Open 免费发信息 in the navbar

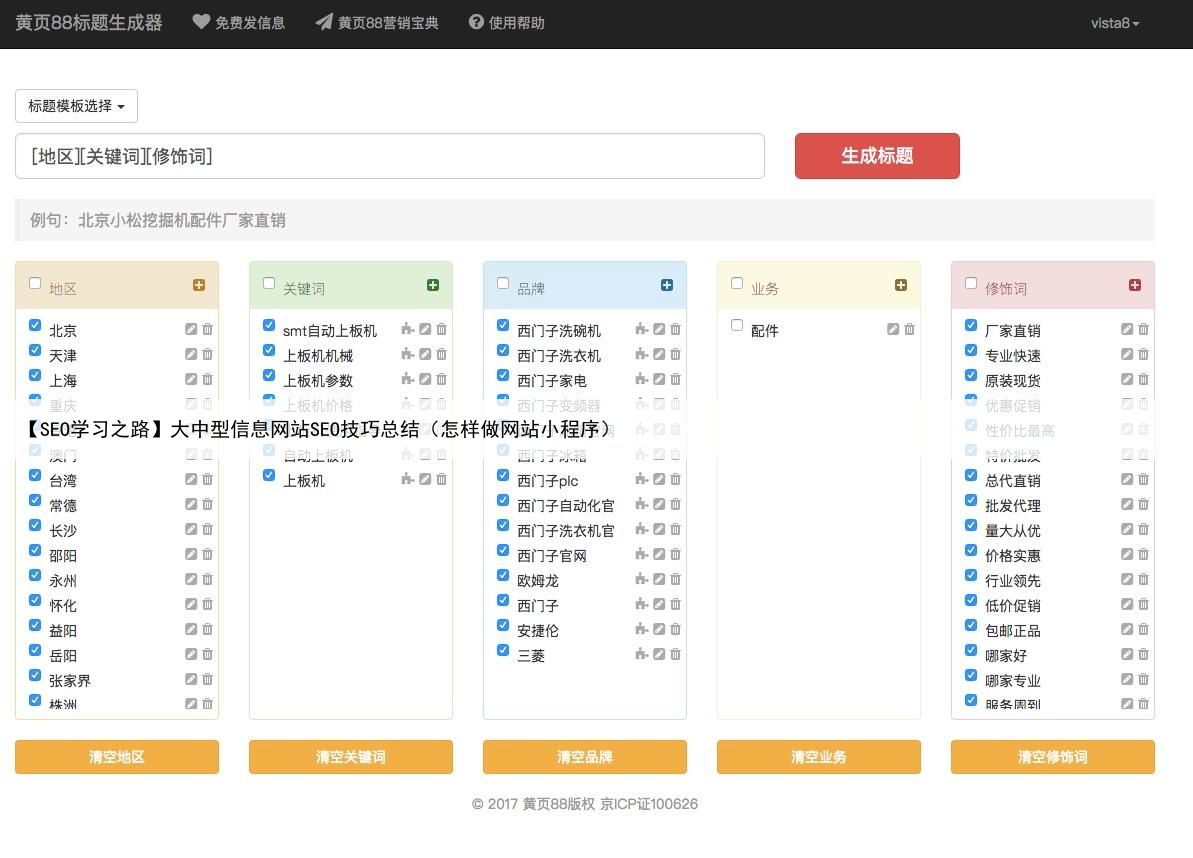click(239, 22)
